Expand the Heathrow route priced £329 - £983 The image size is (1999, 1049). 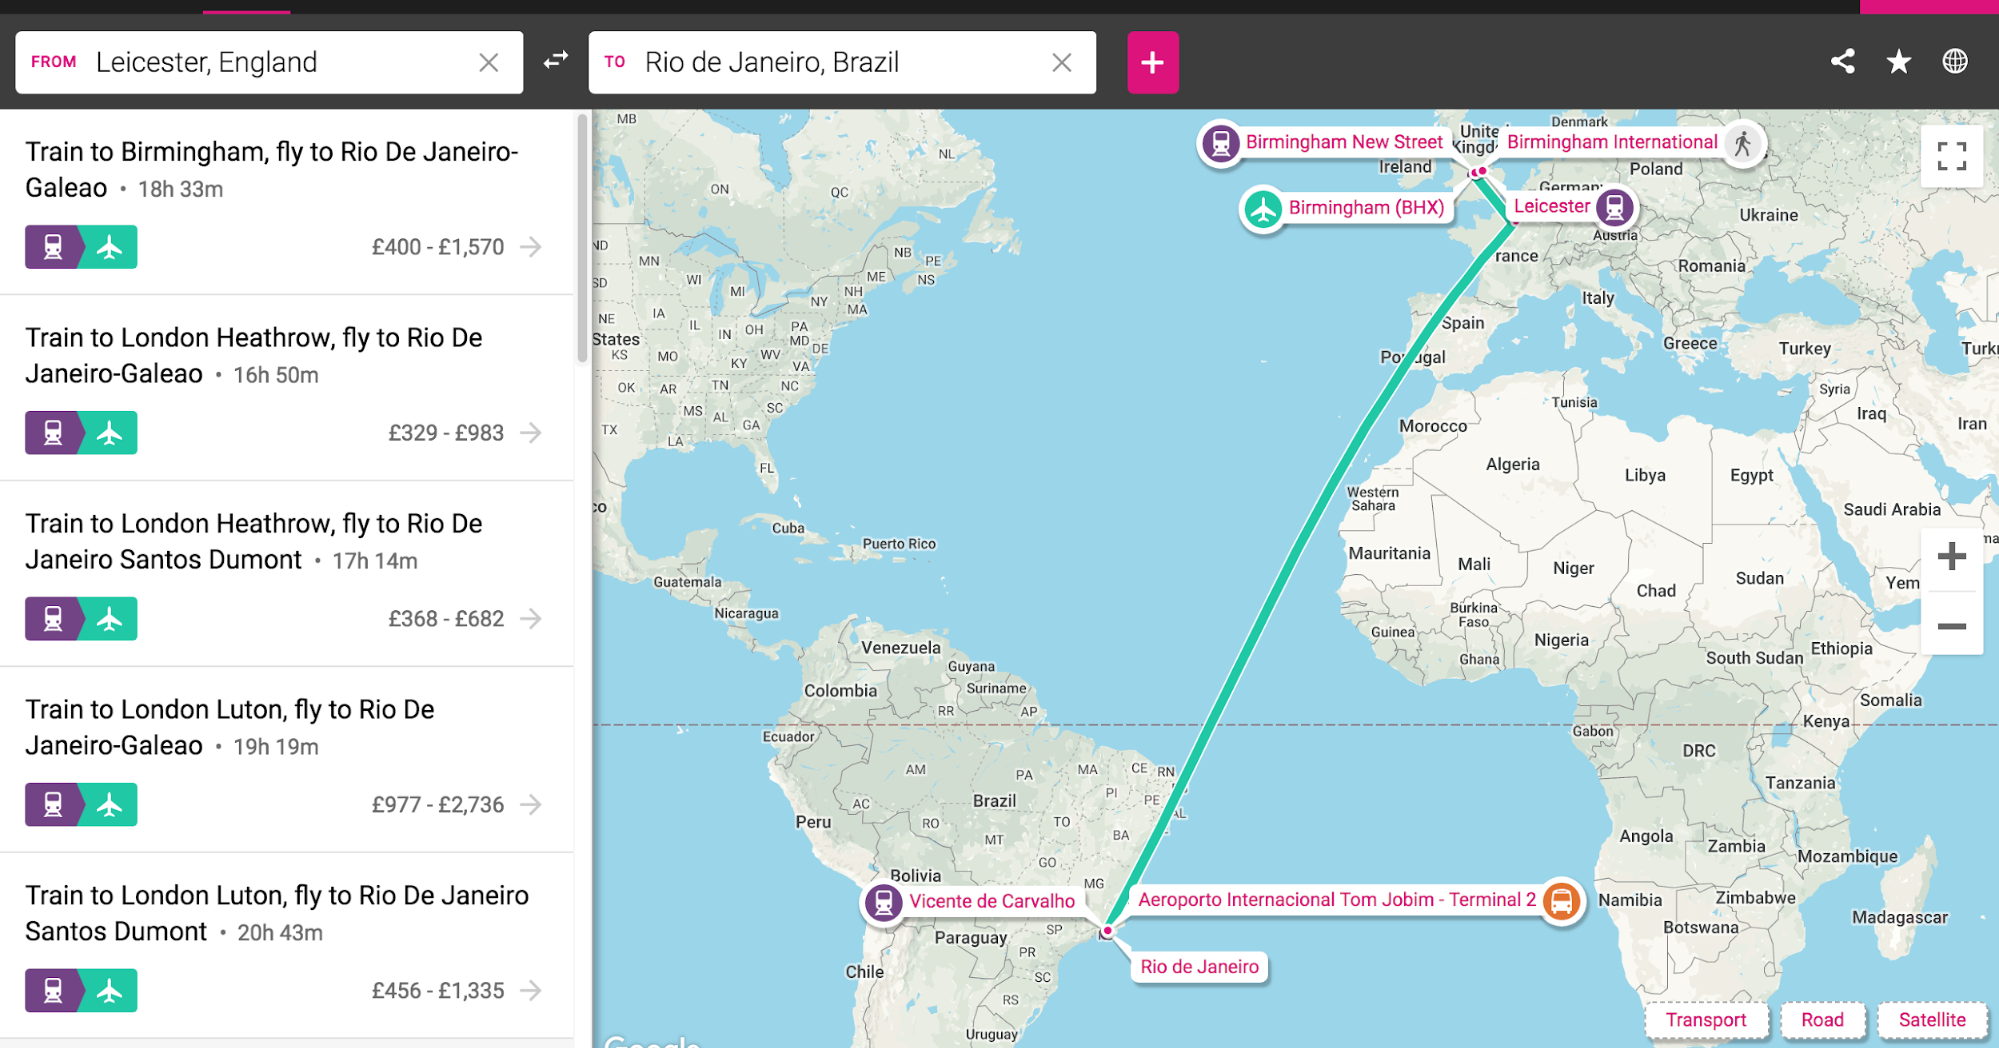[x=287, y=388]
